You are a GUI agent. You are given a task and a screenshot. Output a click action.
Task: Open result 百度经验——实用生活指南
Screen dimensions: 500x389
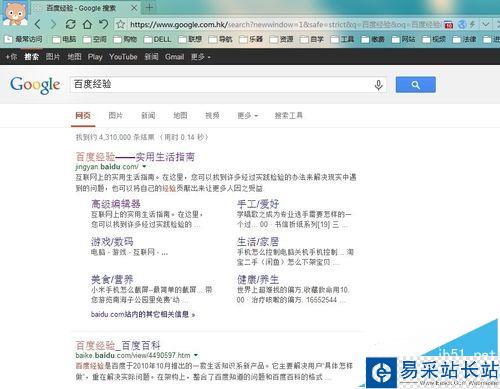coord(135,156)
